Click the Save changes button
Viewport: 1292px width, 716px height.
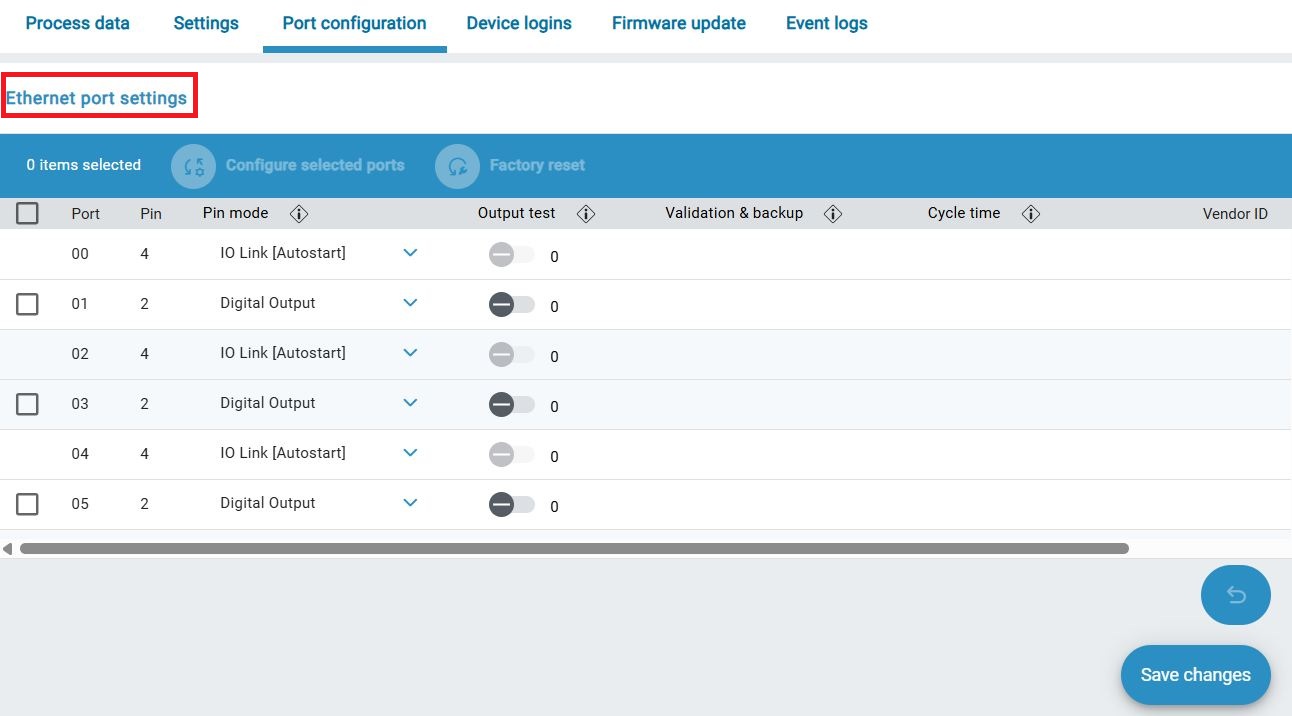(1195, 675)
